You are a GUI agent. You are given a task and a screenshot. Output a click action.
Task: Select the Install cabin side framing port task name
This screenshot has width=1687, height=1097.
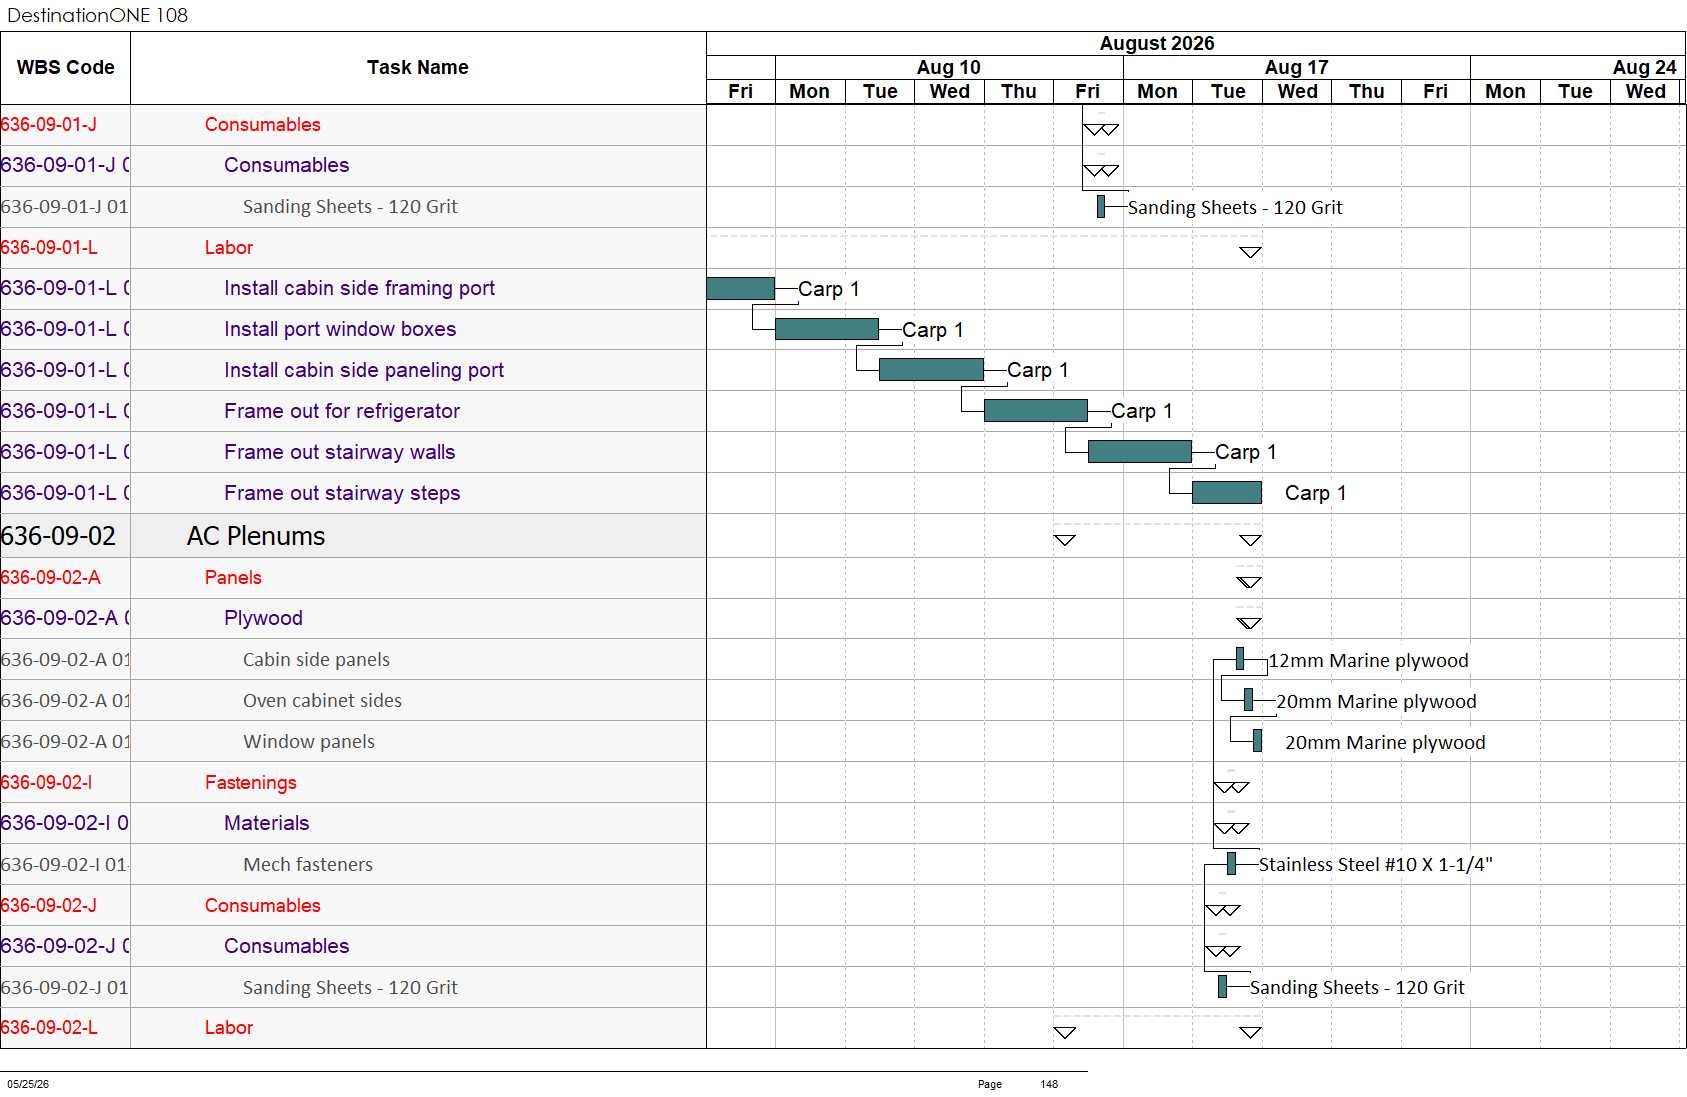point(360,288)
